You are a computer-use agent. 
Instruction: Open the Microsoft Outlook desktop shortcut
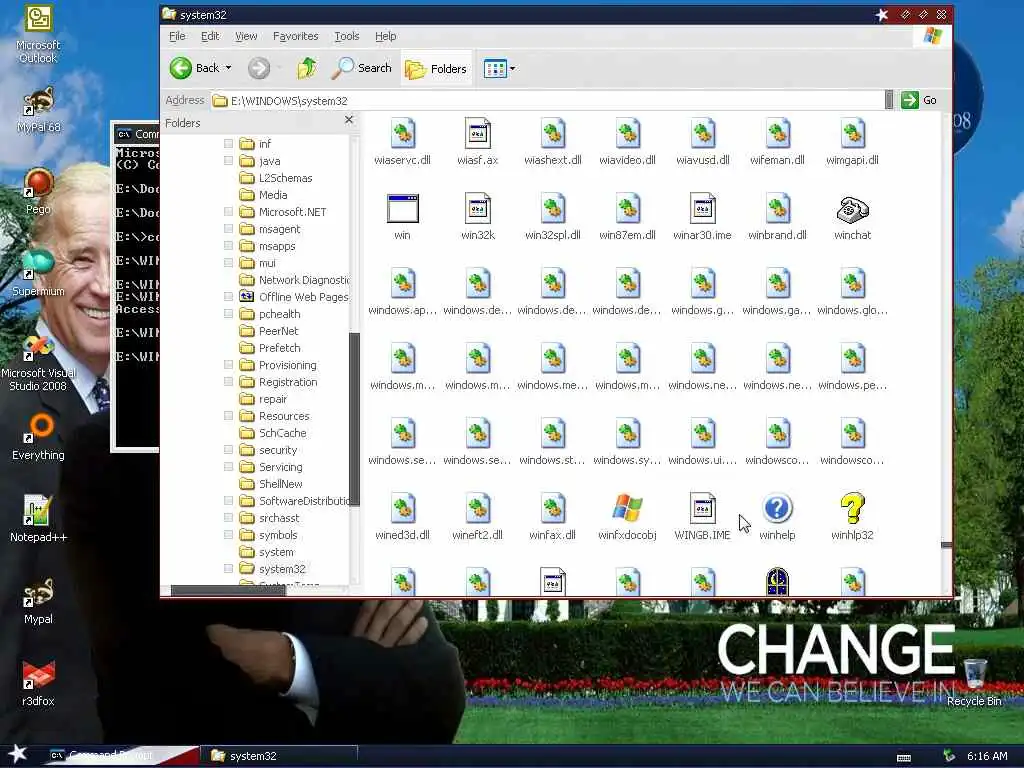tap(38, 34)
